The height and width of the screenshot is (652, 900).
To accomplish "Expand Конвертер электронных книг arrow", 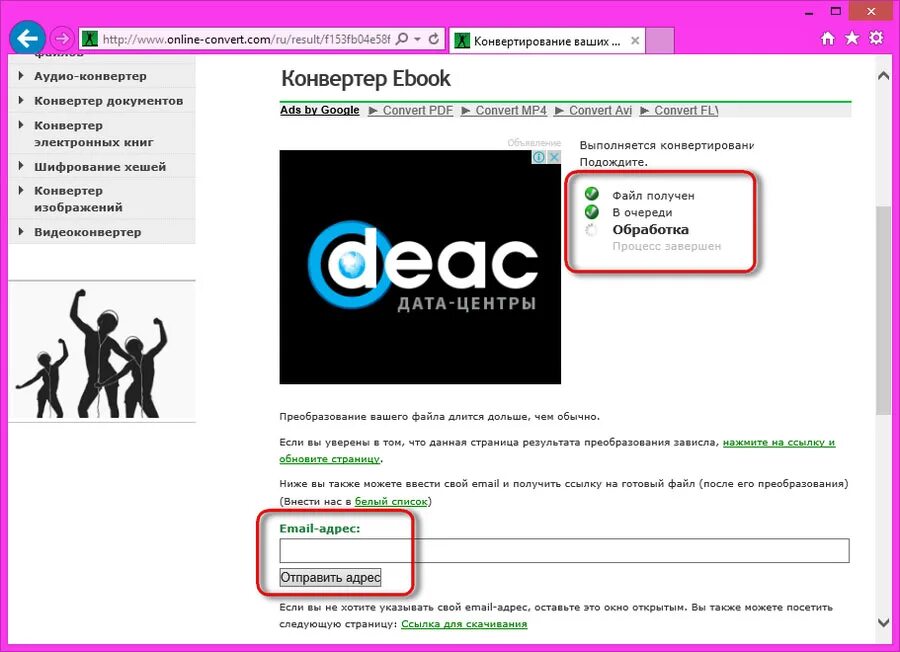I will point(21,125).
